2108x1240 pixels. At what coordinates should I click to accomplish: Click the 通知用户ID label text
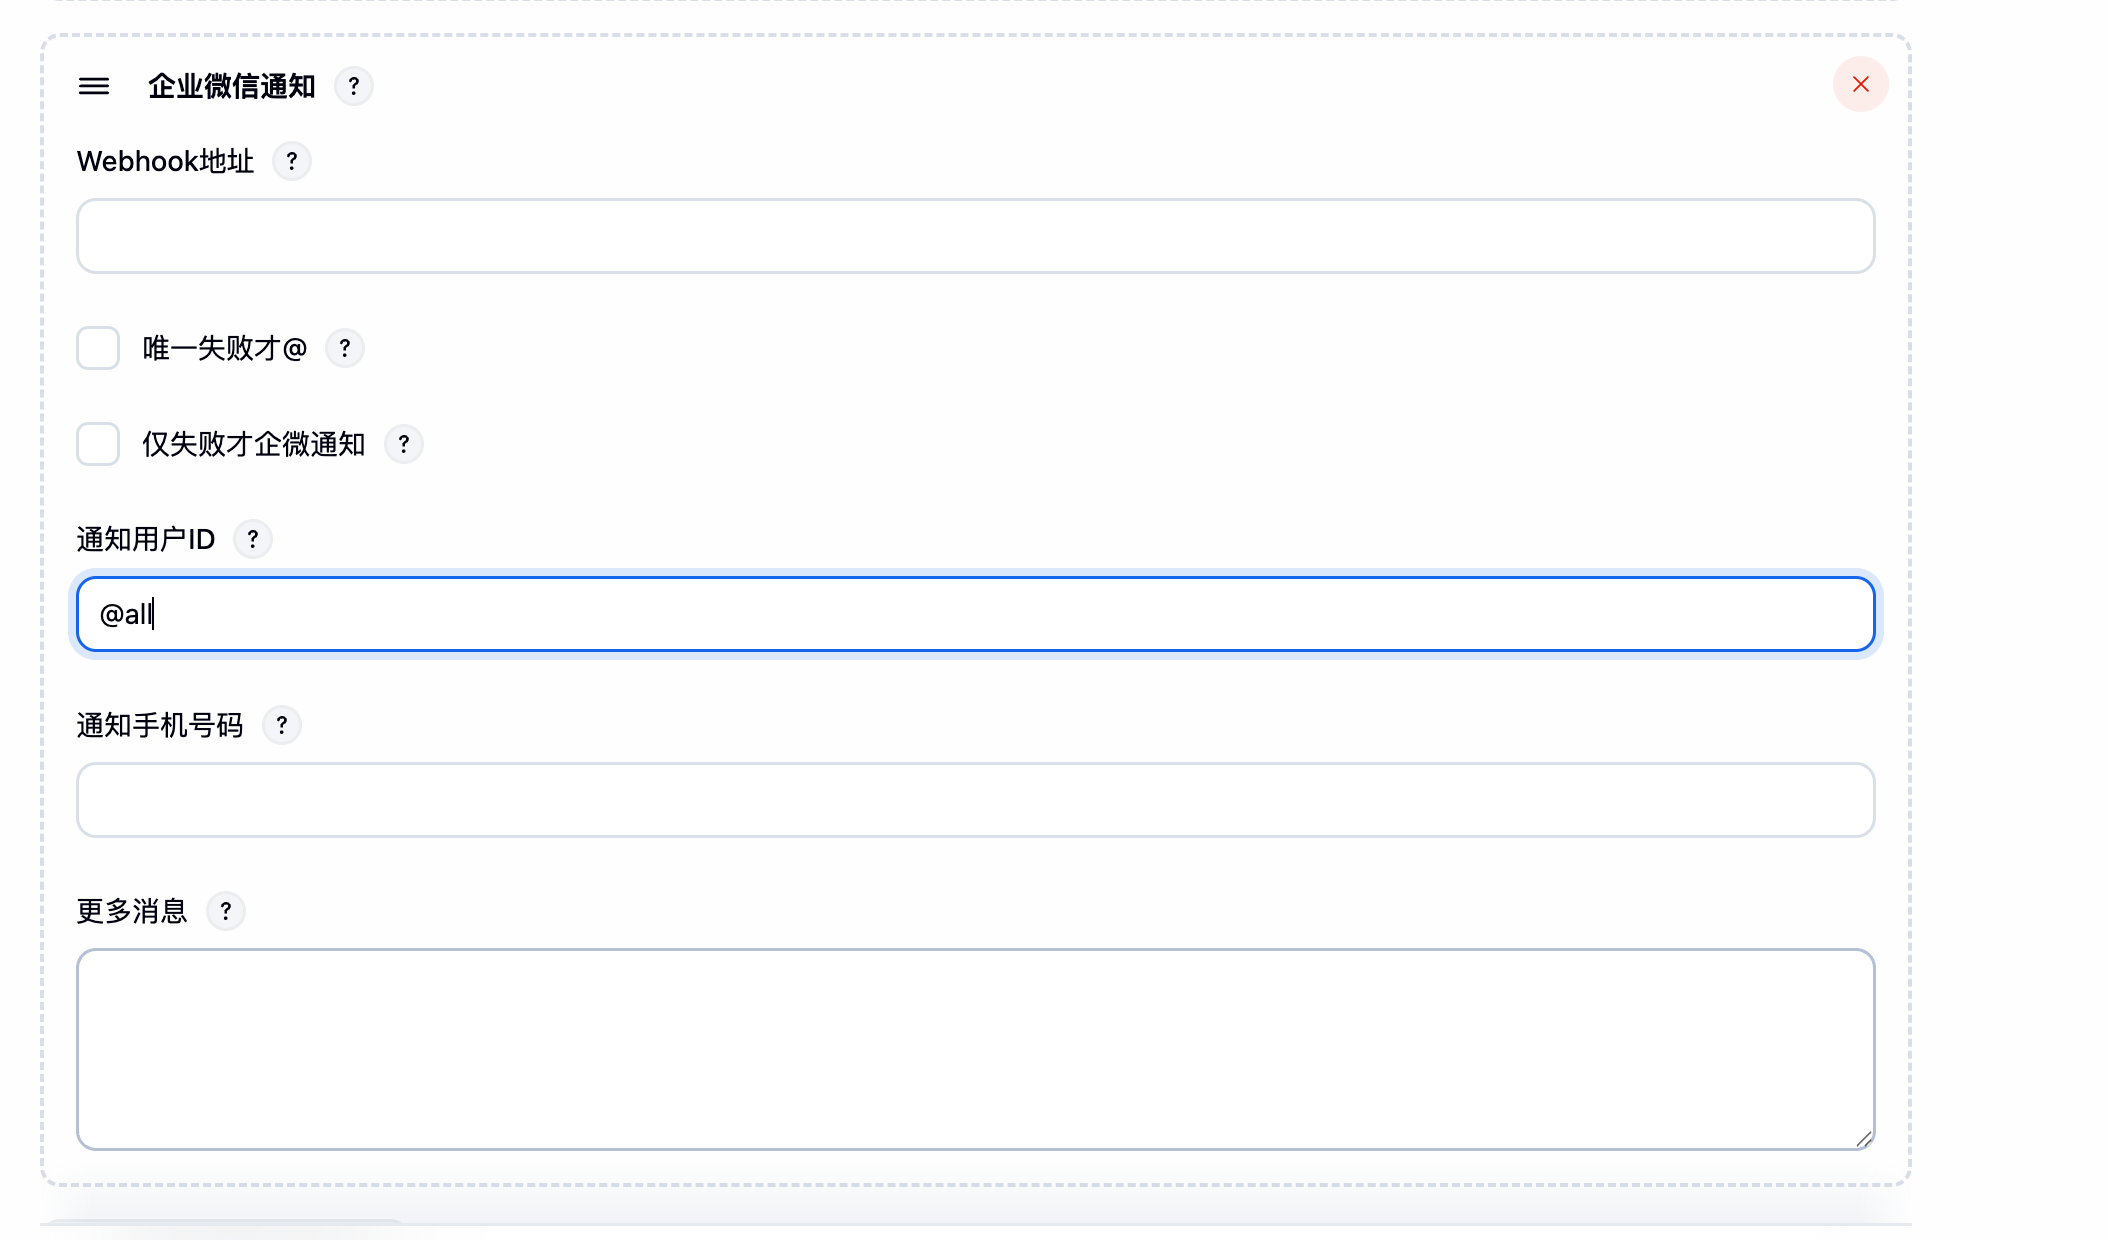[x=146, y=539]
